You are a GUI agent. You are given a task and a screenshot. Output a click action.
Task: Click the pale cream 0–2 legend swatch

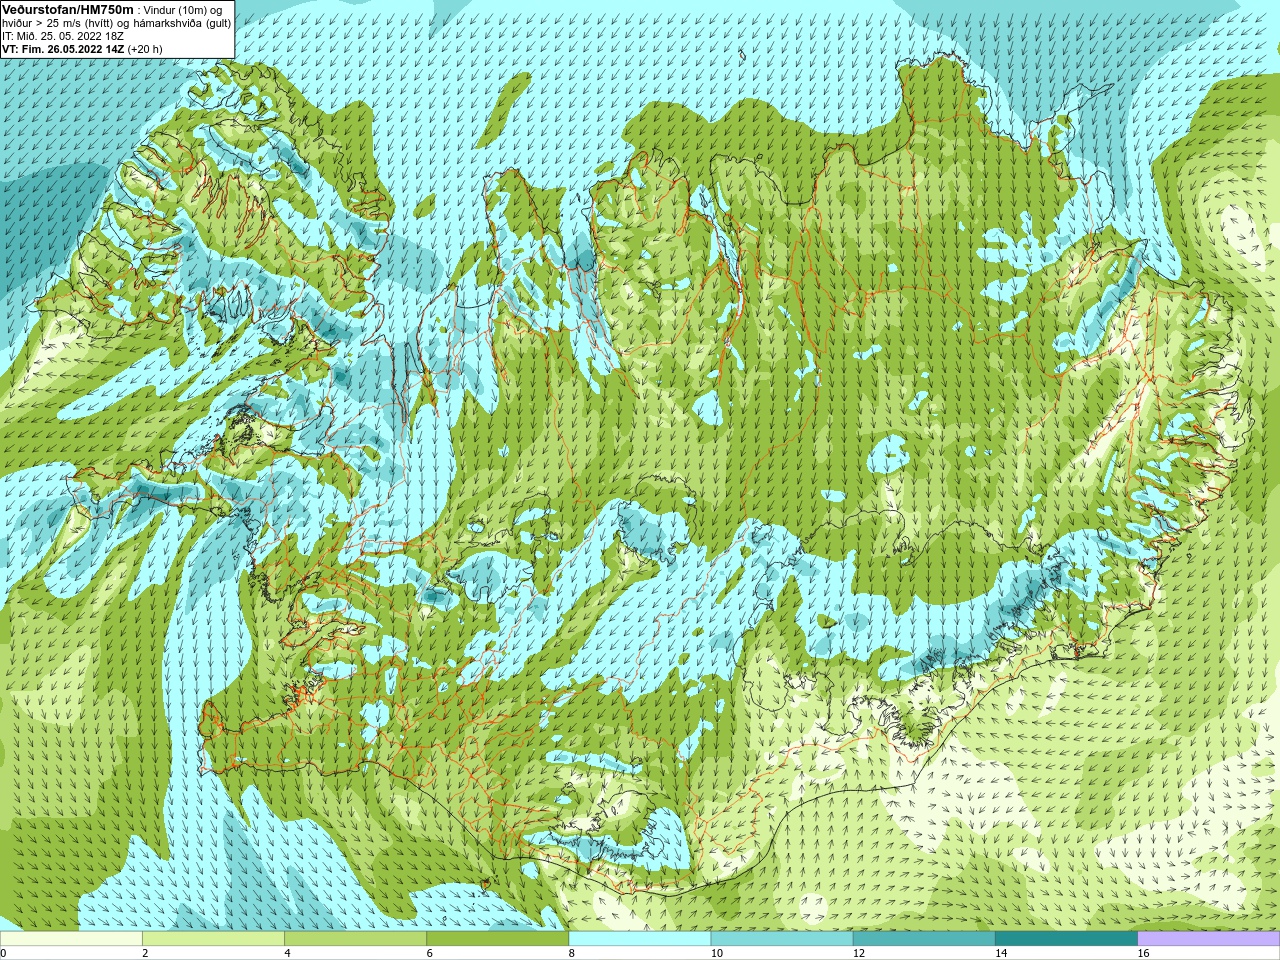point(71,939)
